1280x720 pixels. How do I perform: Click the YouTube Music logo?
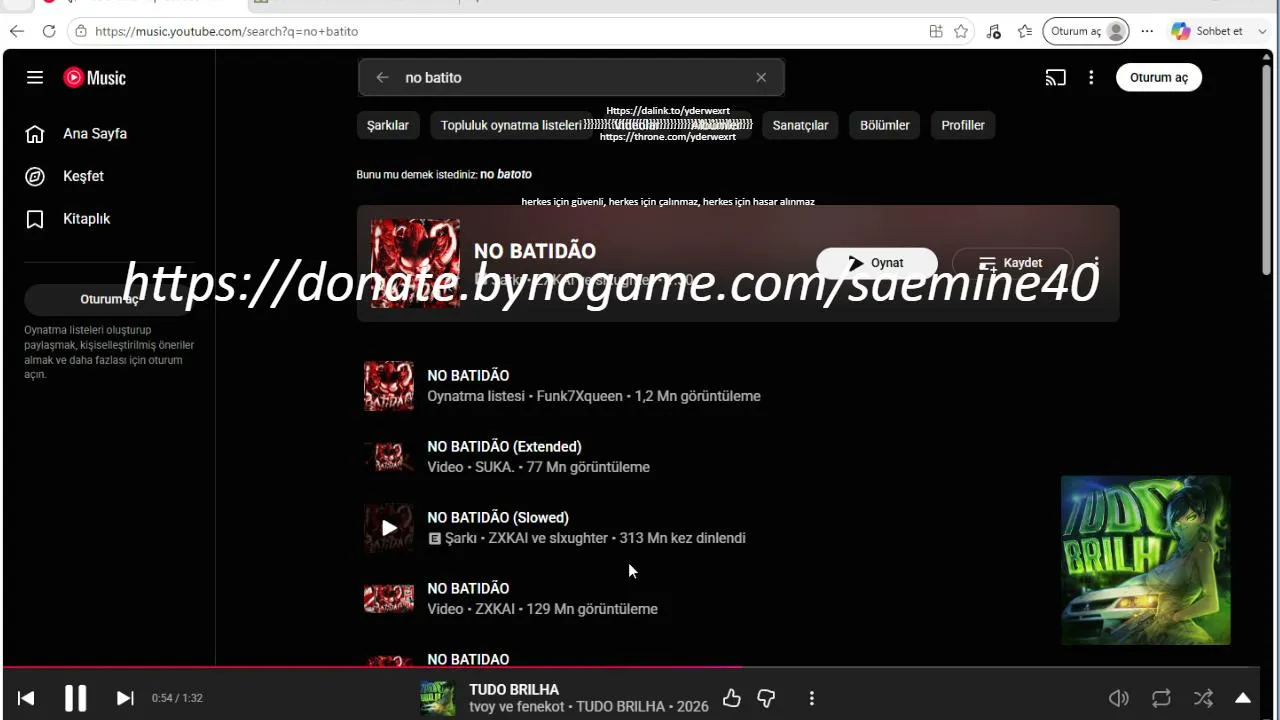pyautogui.click(x=95, y=77)
